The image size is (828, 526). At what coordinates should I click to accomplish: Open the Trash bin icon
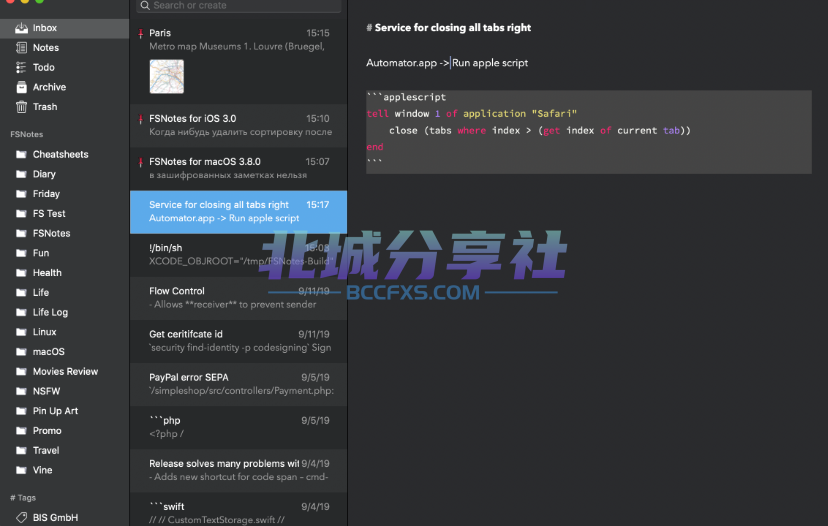point(21,107)
